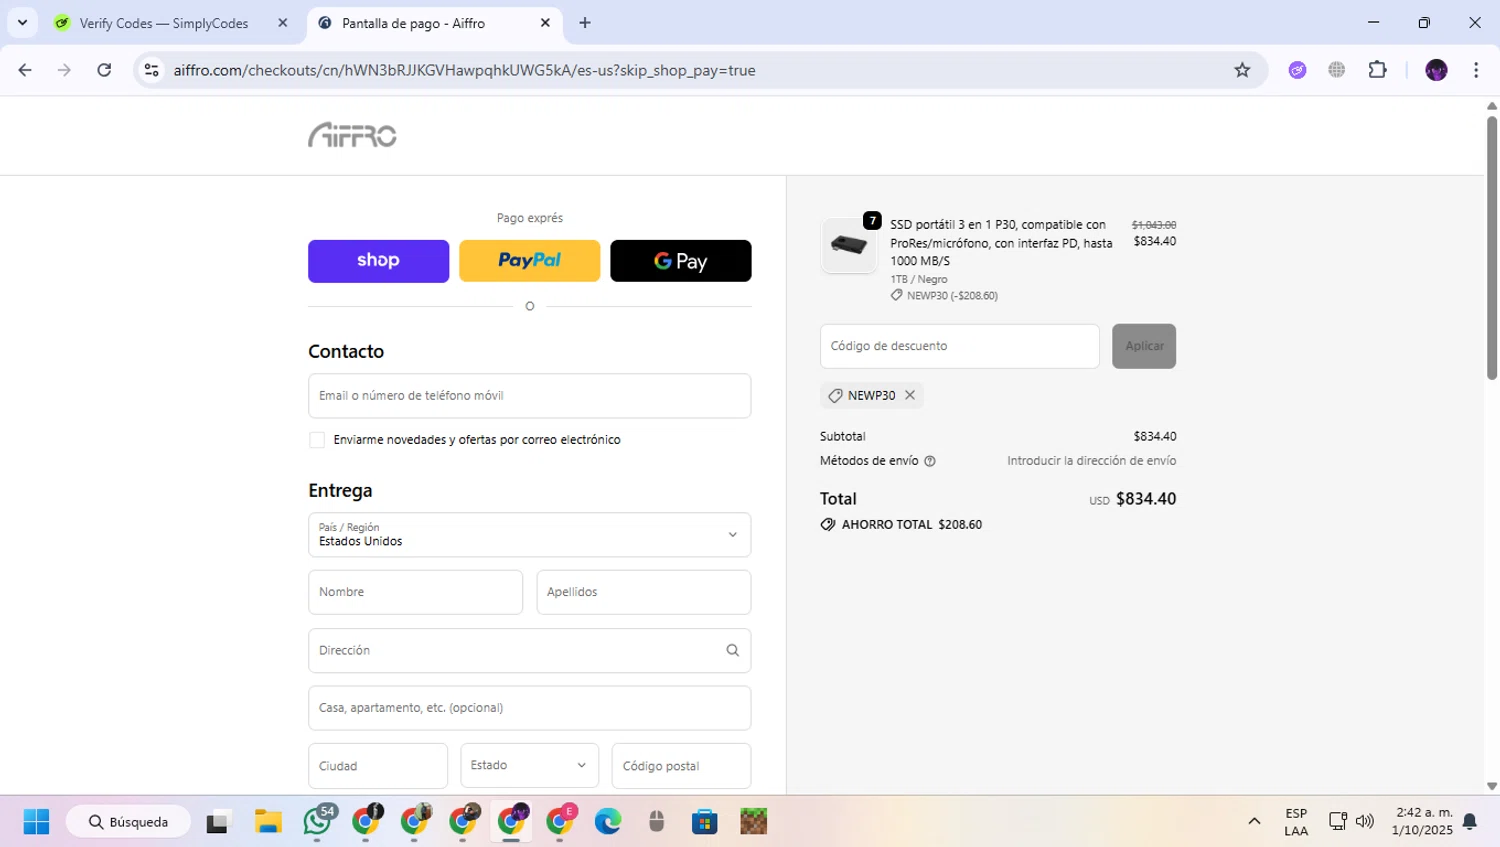Close the Verify Codes tab
1500x847 pixels.
click(x=283, y=23)
